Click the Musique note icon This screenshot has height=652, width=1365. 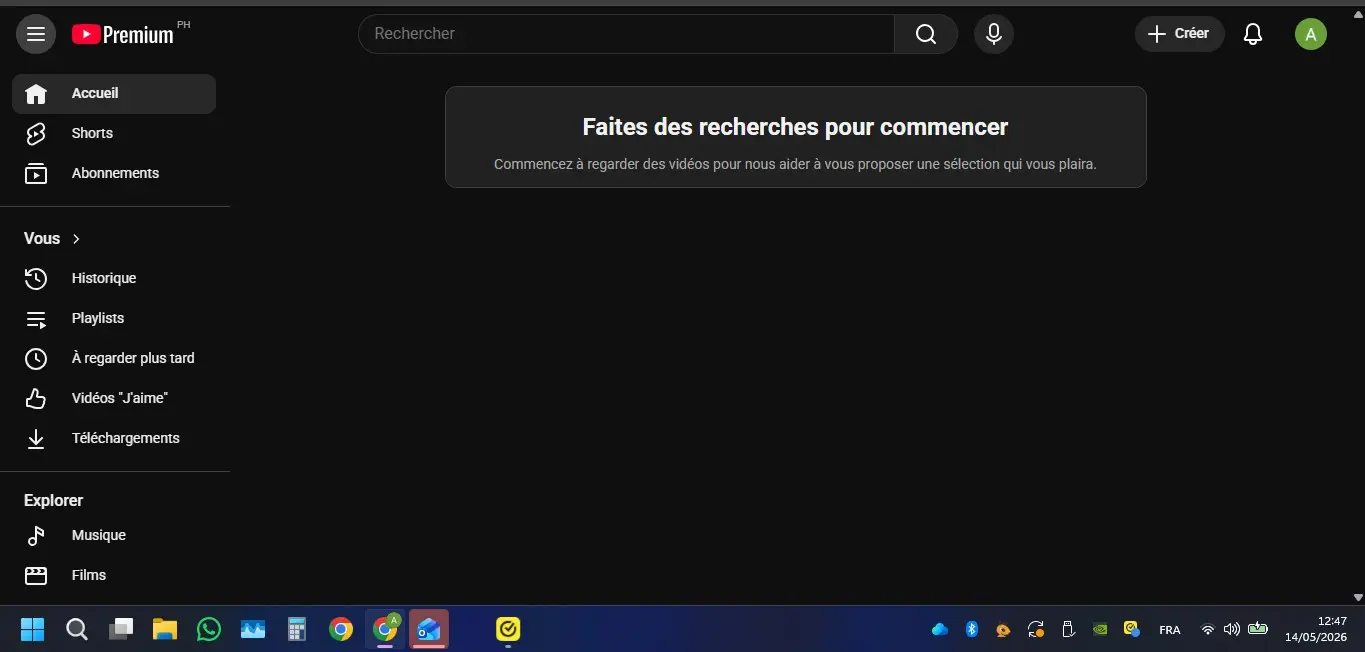pyautogui.click(x=36, y=535)
